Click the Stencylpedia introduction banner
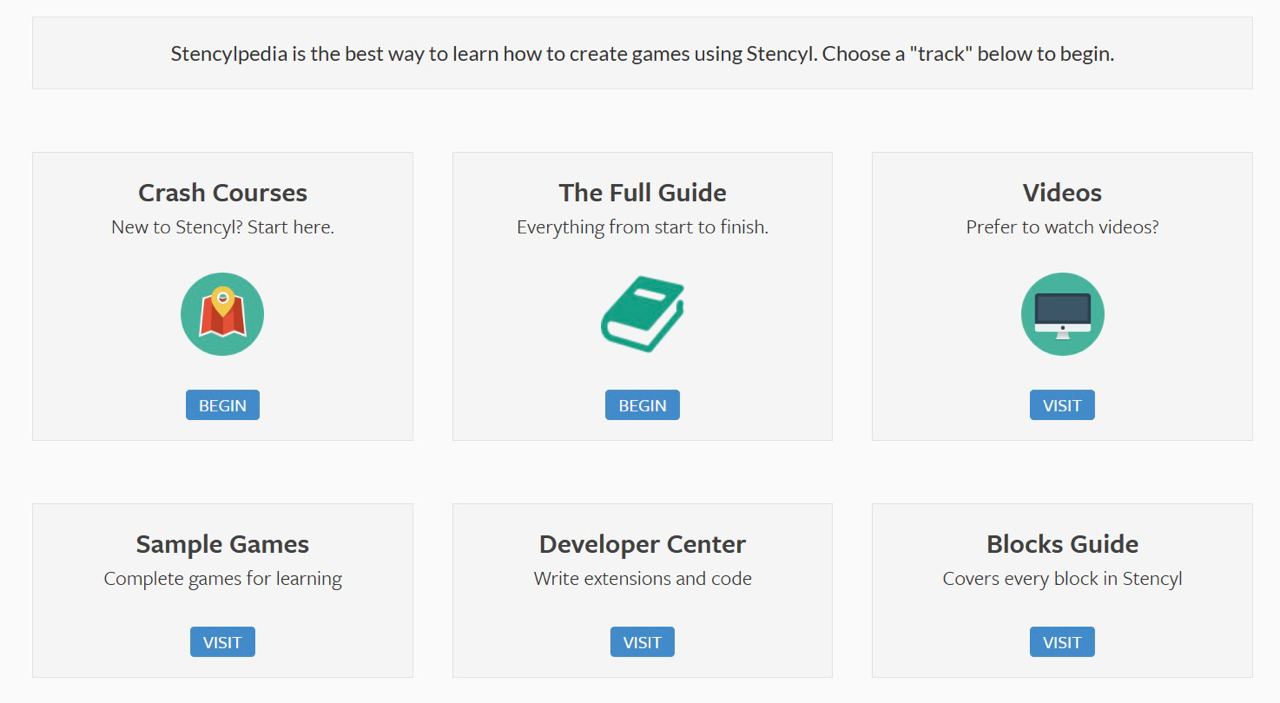The image size is (1280, 703). tap(640, 53)
